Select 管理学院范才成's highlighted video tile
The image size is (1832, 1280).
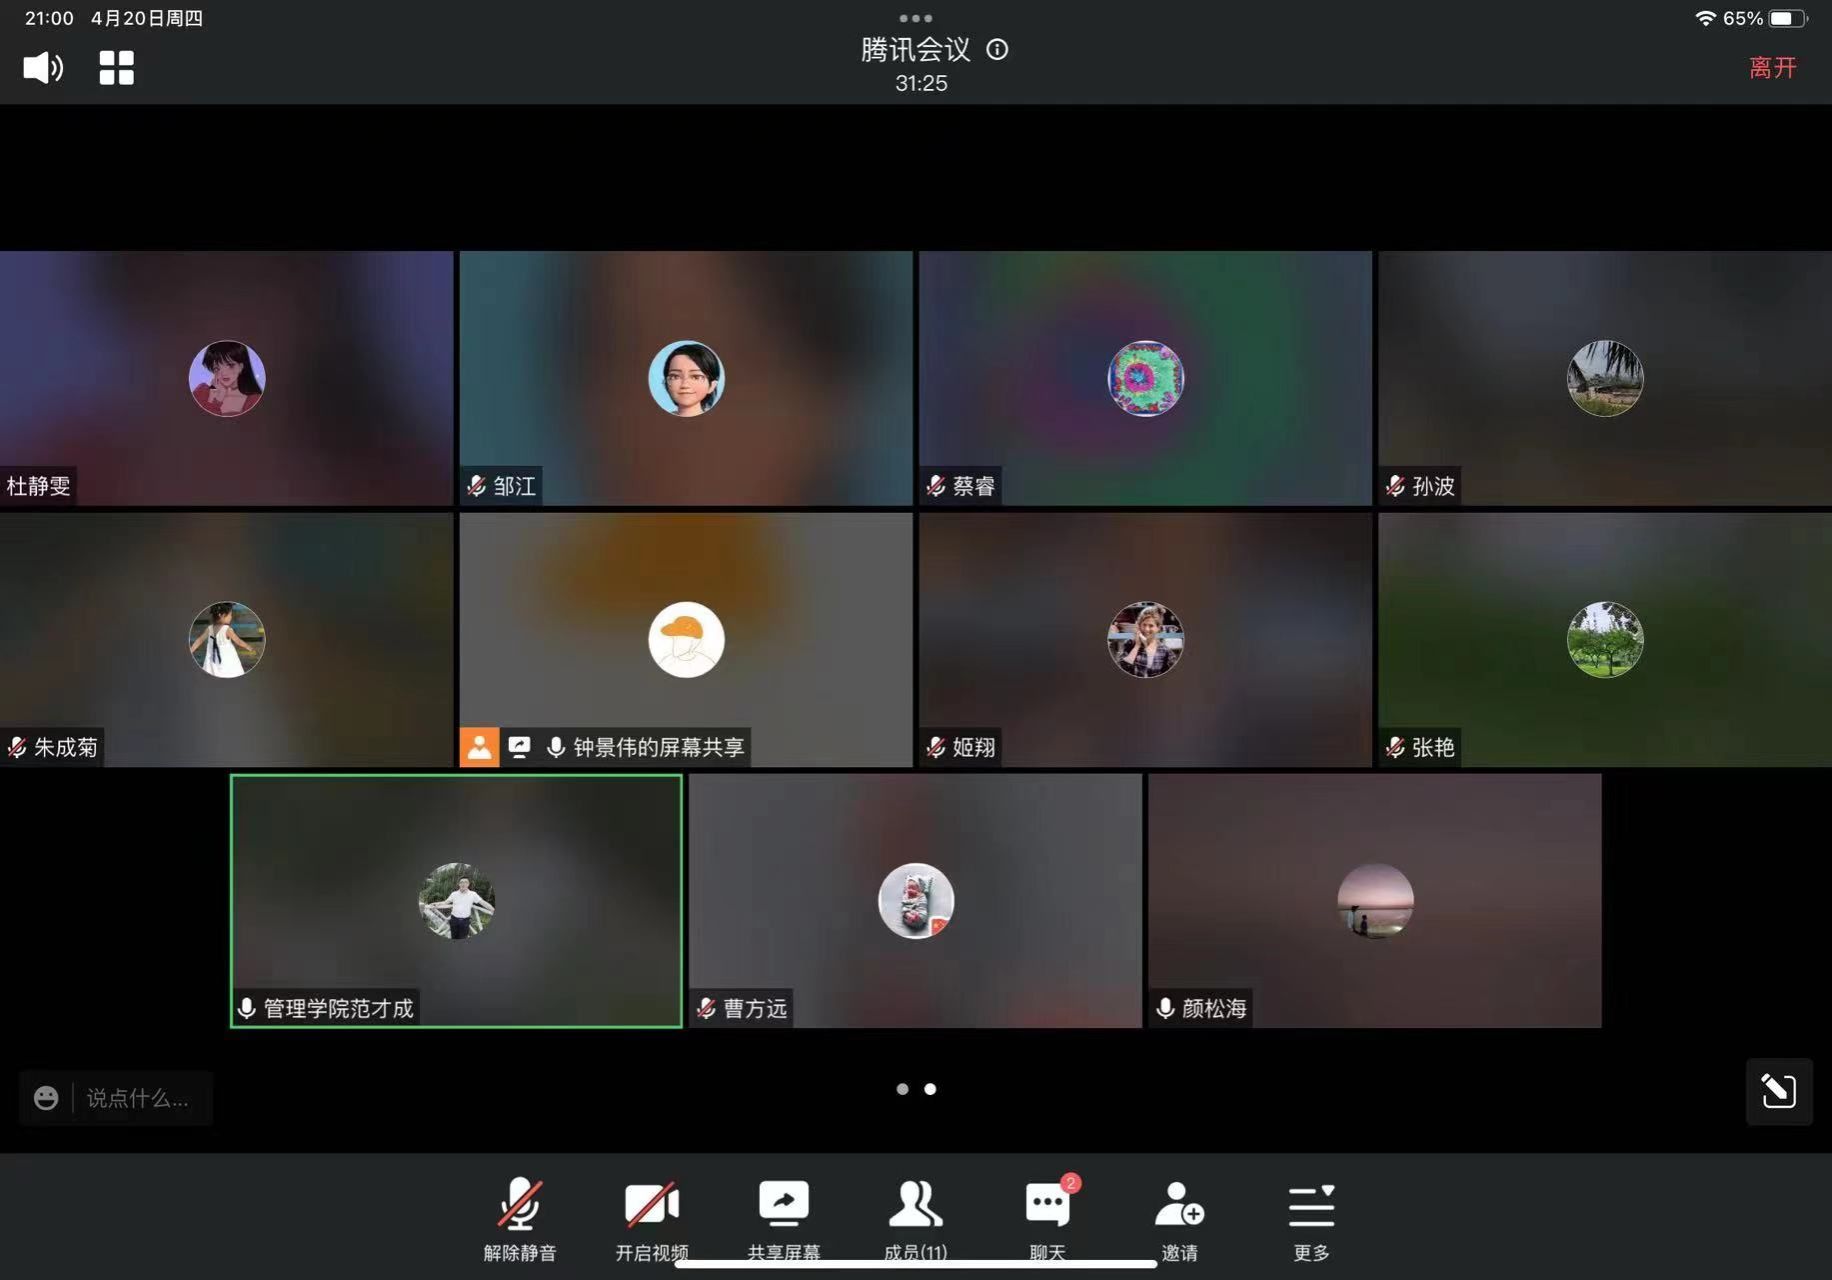(456, 900)
